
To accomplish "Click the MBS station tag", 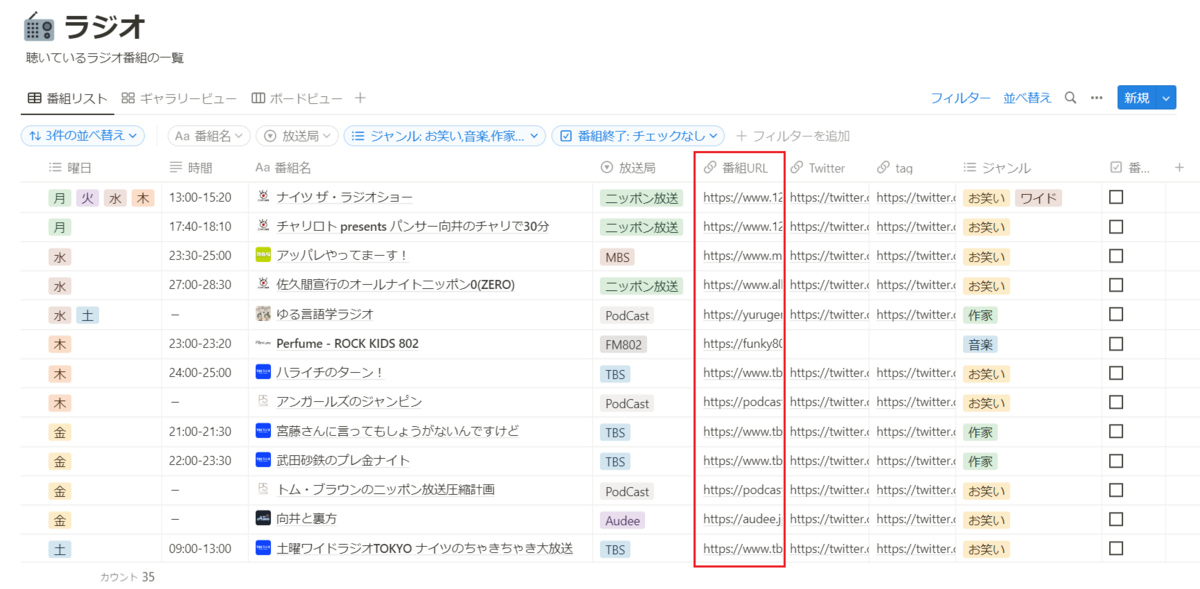I will [x=617, y=257].
